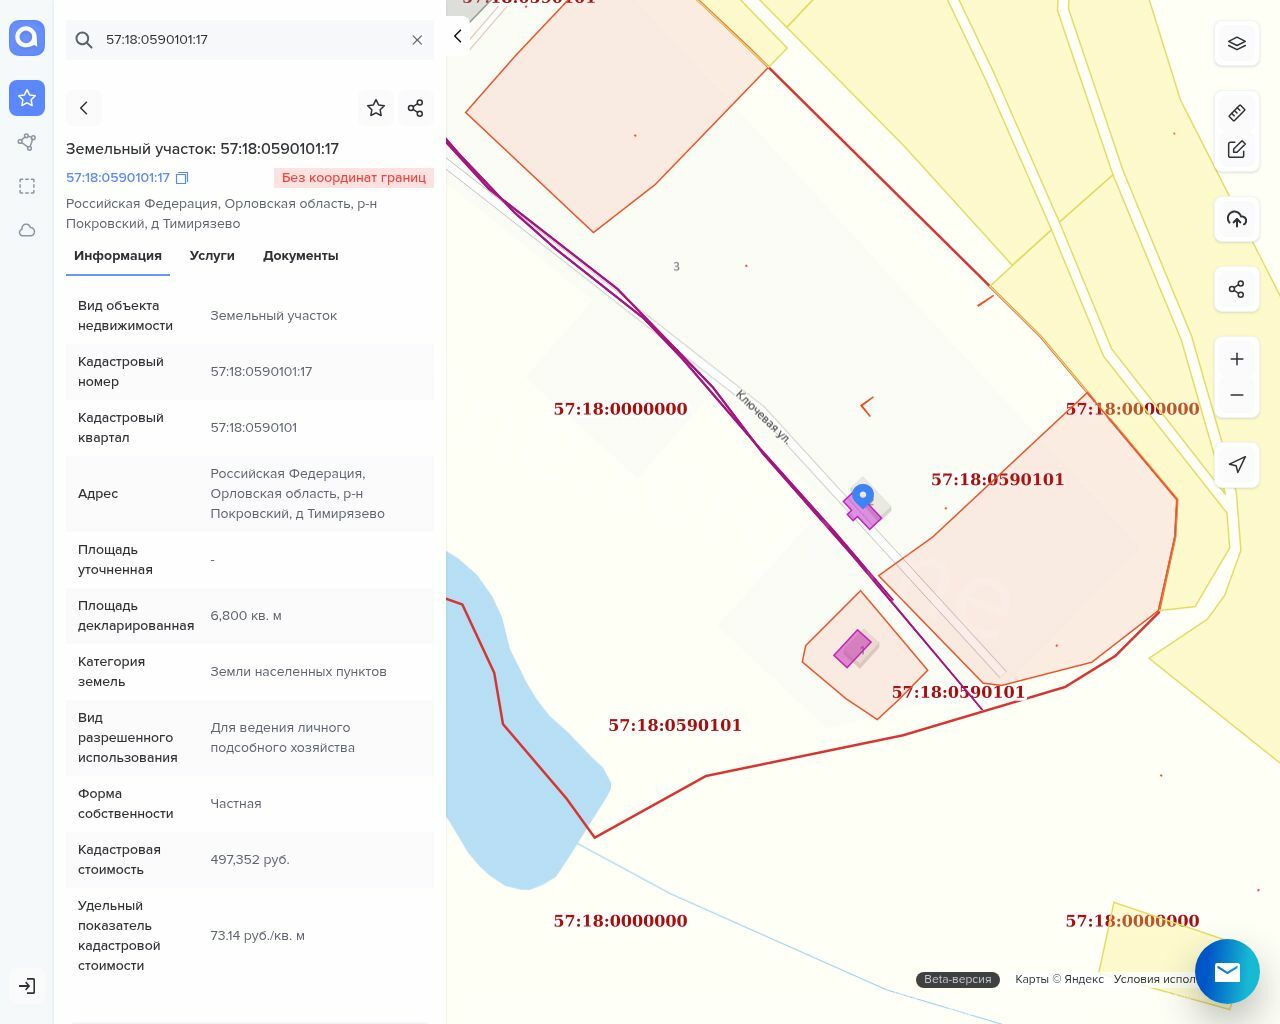Locate my position on map
The image size is (1280, 1024).
[x=1236, y=464]
